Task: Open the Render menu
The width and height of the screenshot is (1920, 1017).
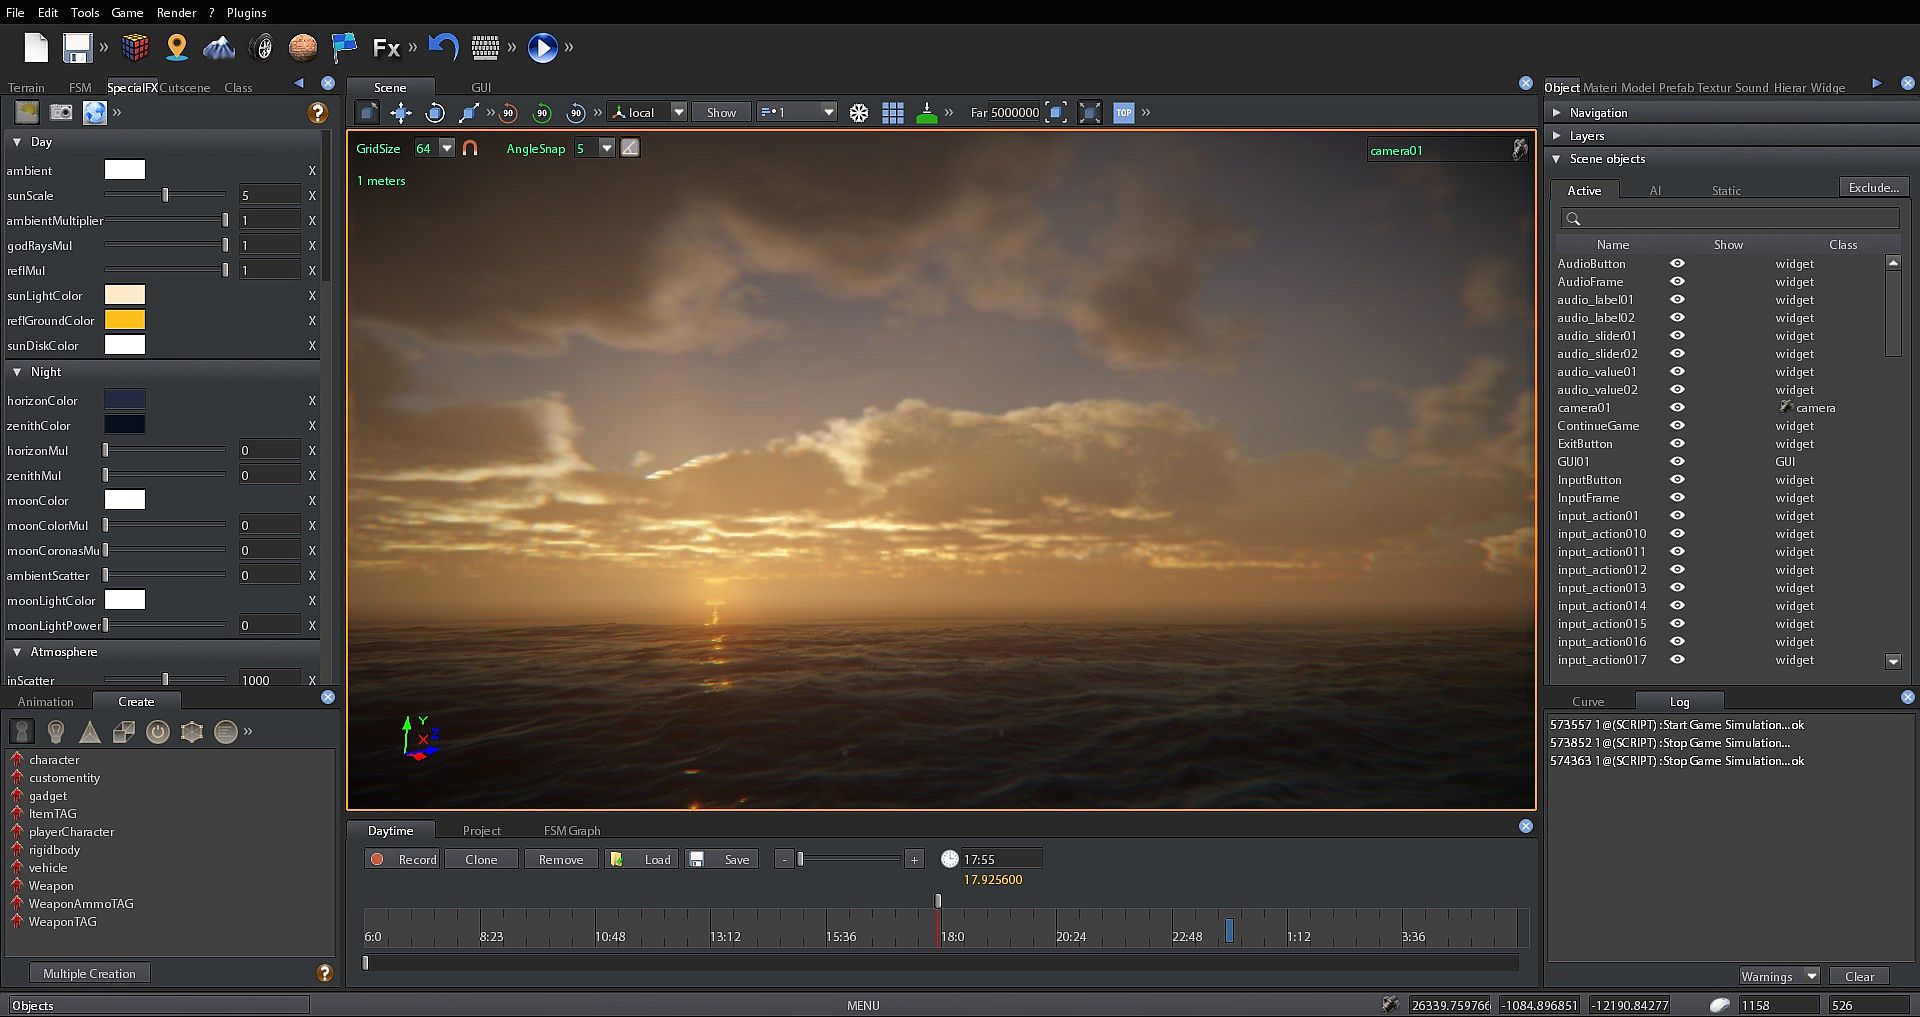Action: tap(176, 12)
